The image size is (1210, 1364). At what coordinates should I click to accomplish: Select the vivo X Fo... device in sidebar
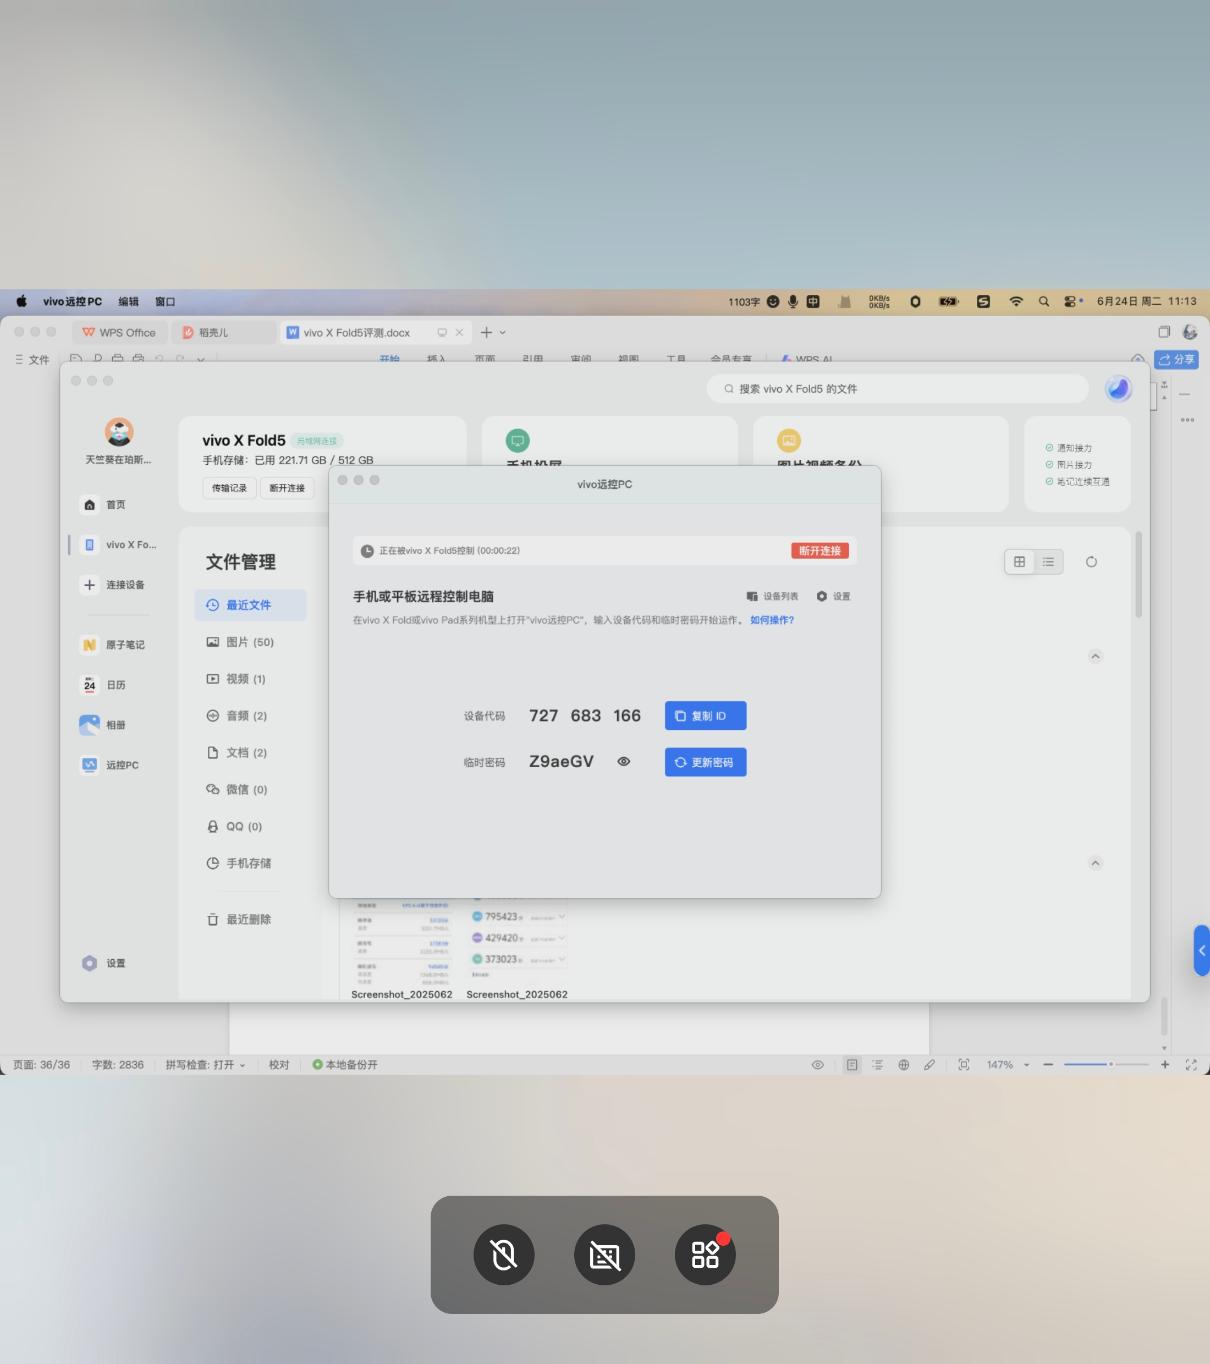120,545
